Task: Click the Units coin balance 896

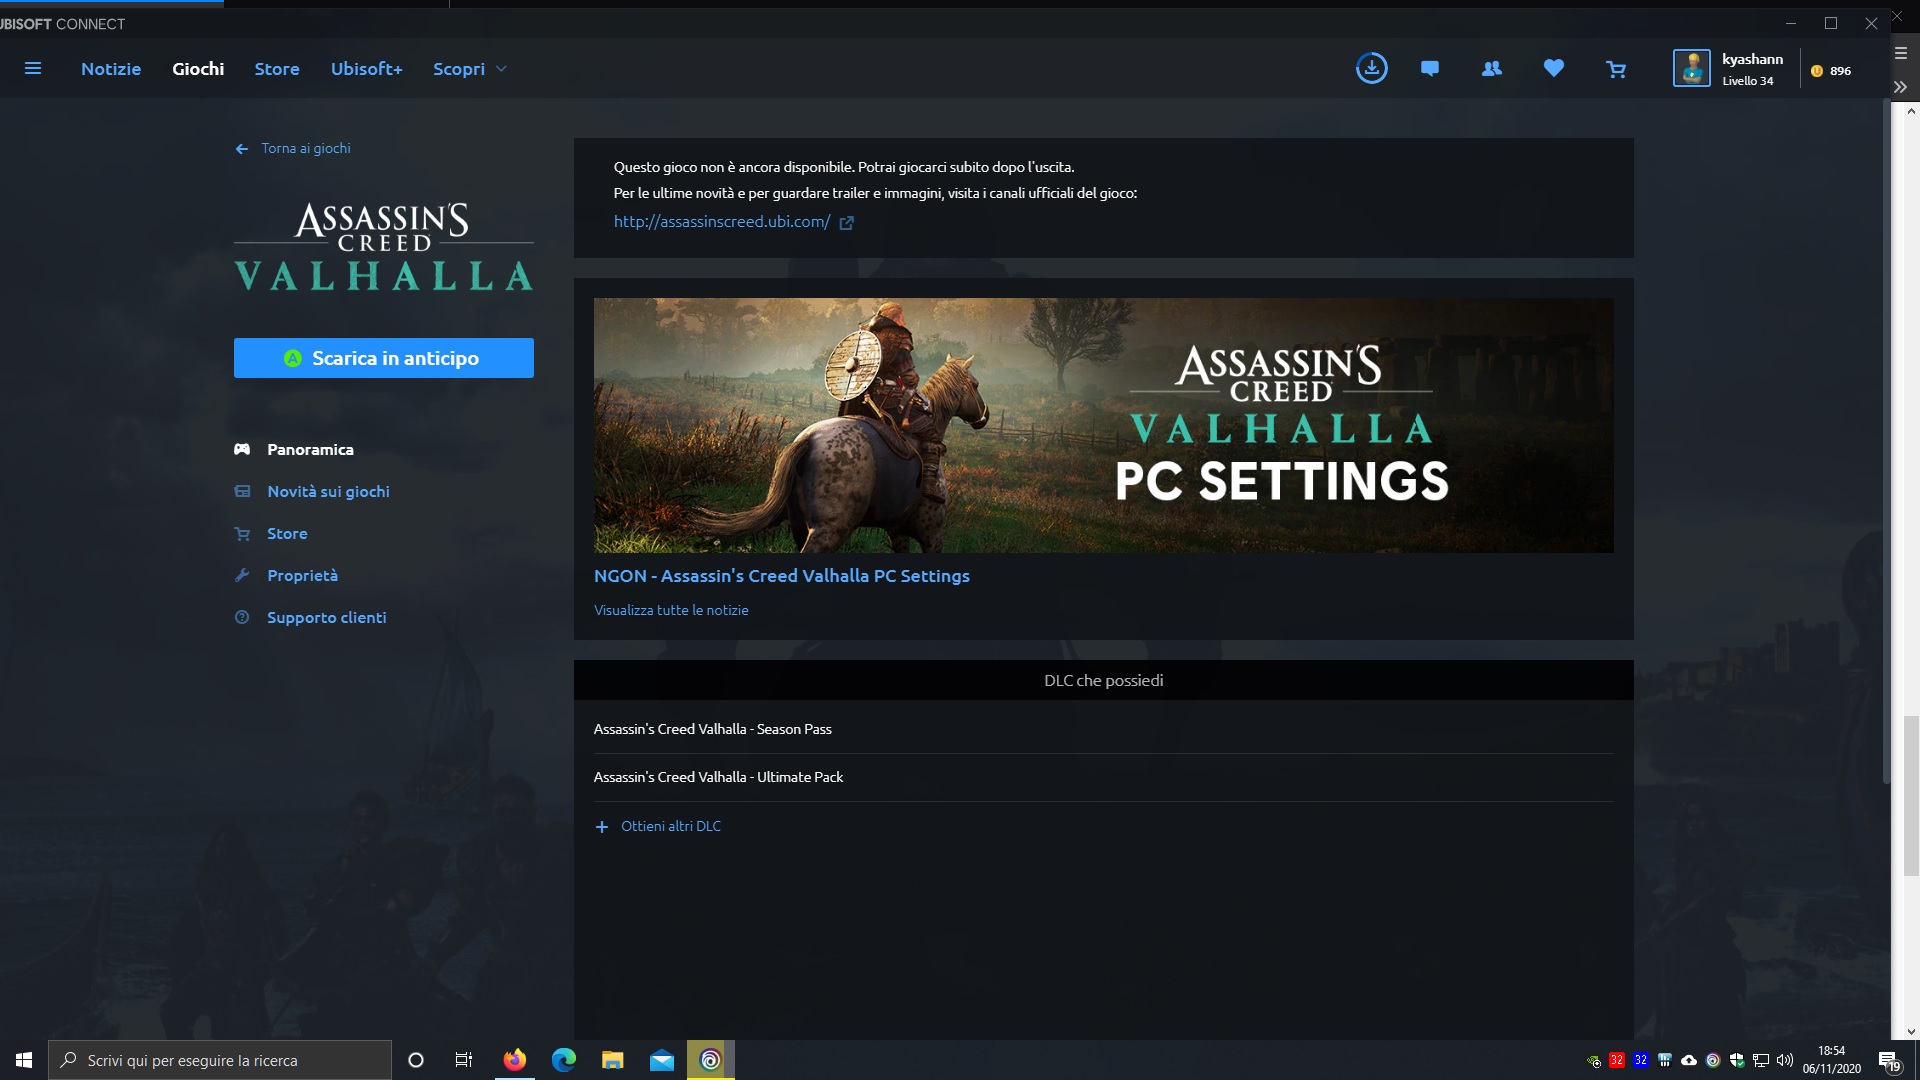Action: [x=1831, y=70]
